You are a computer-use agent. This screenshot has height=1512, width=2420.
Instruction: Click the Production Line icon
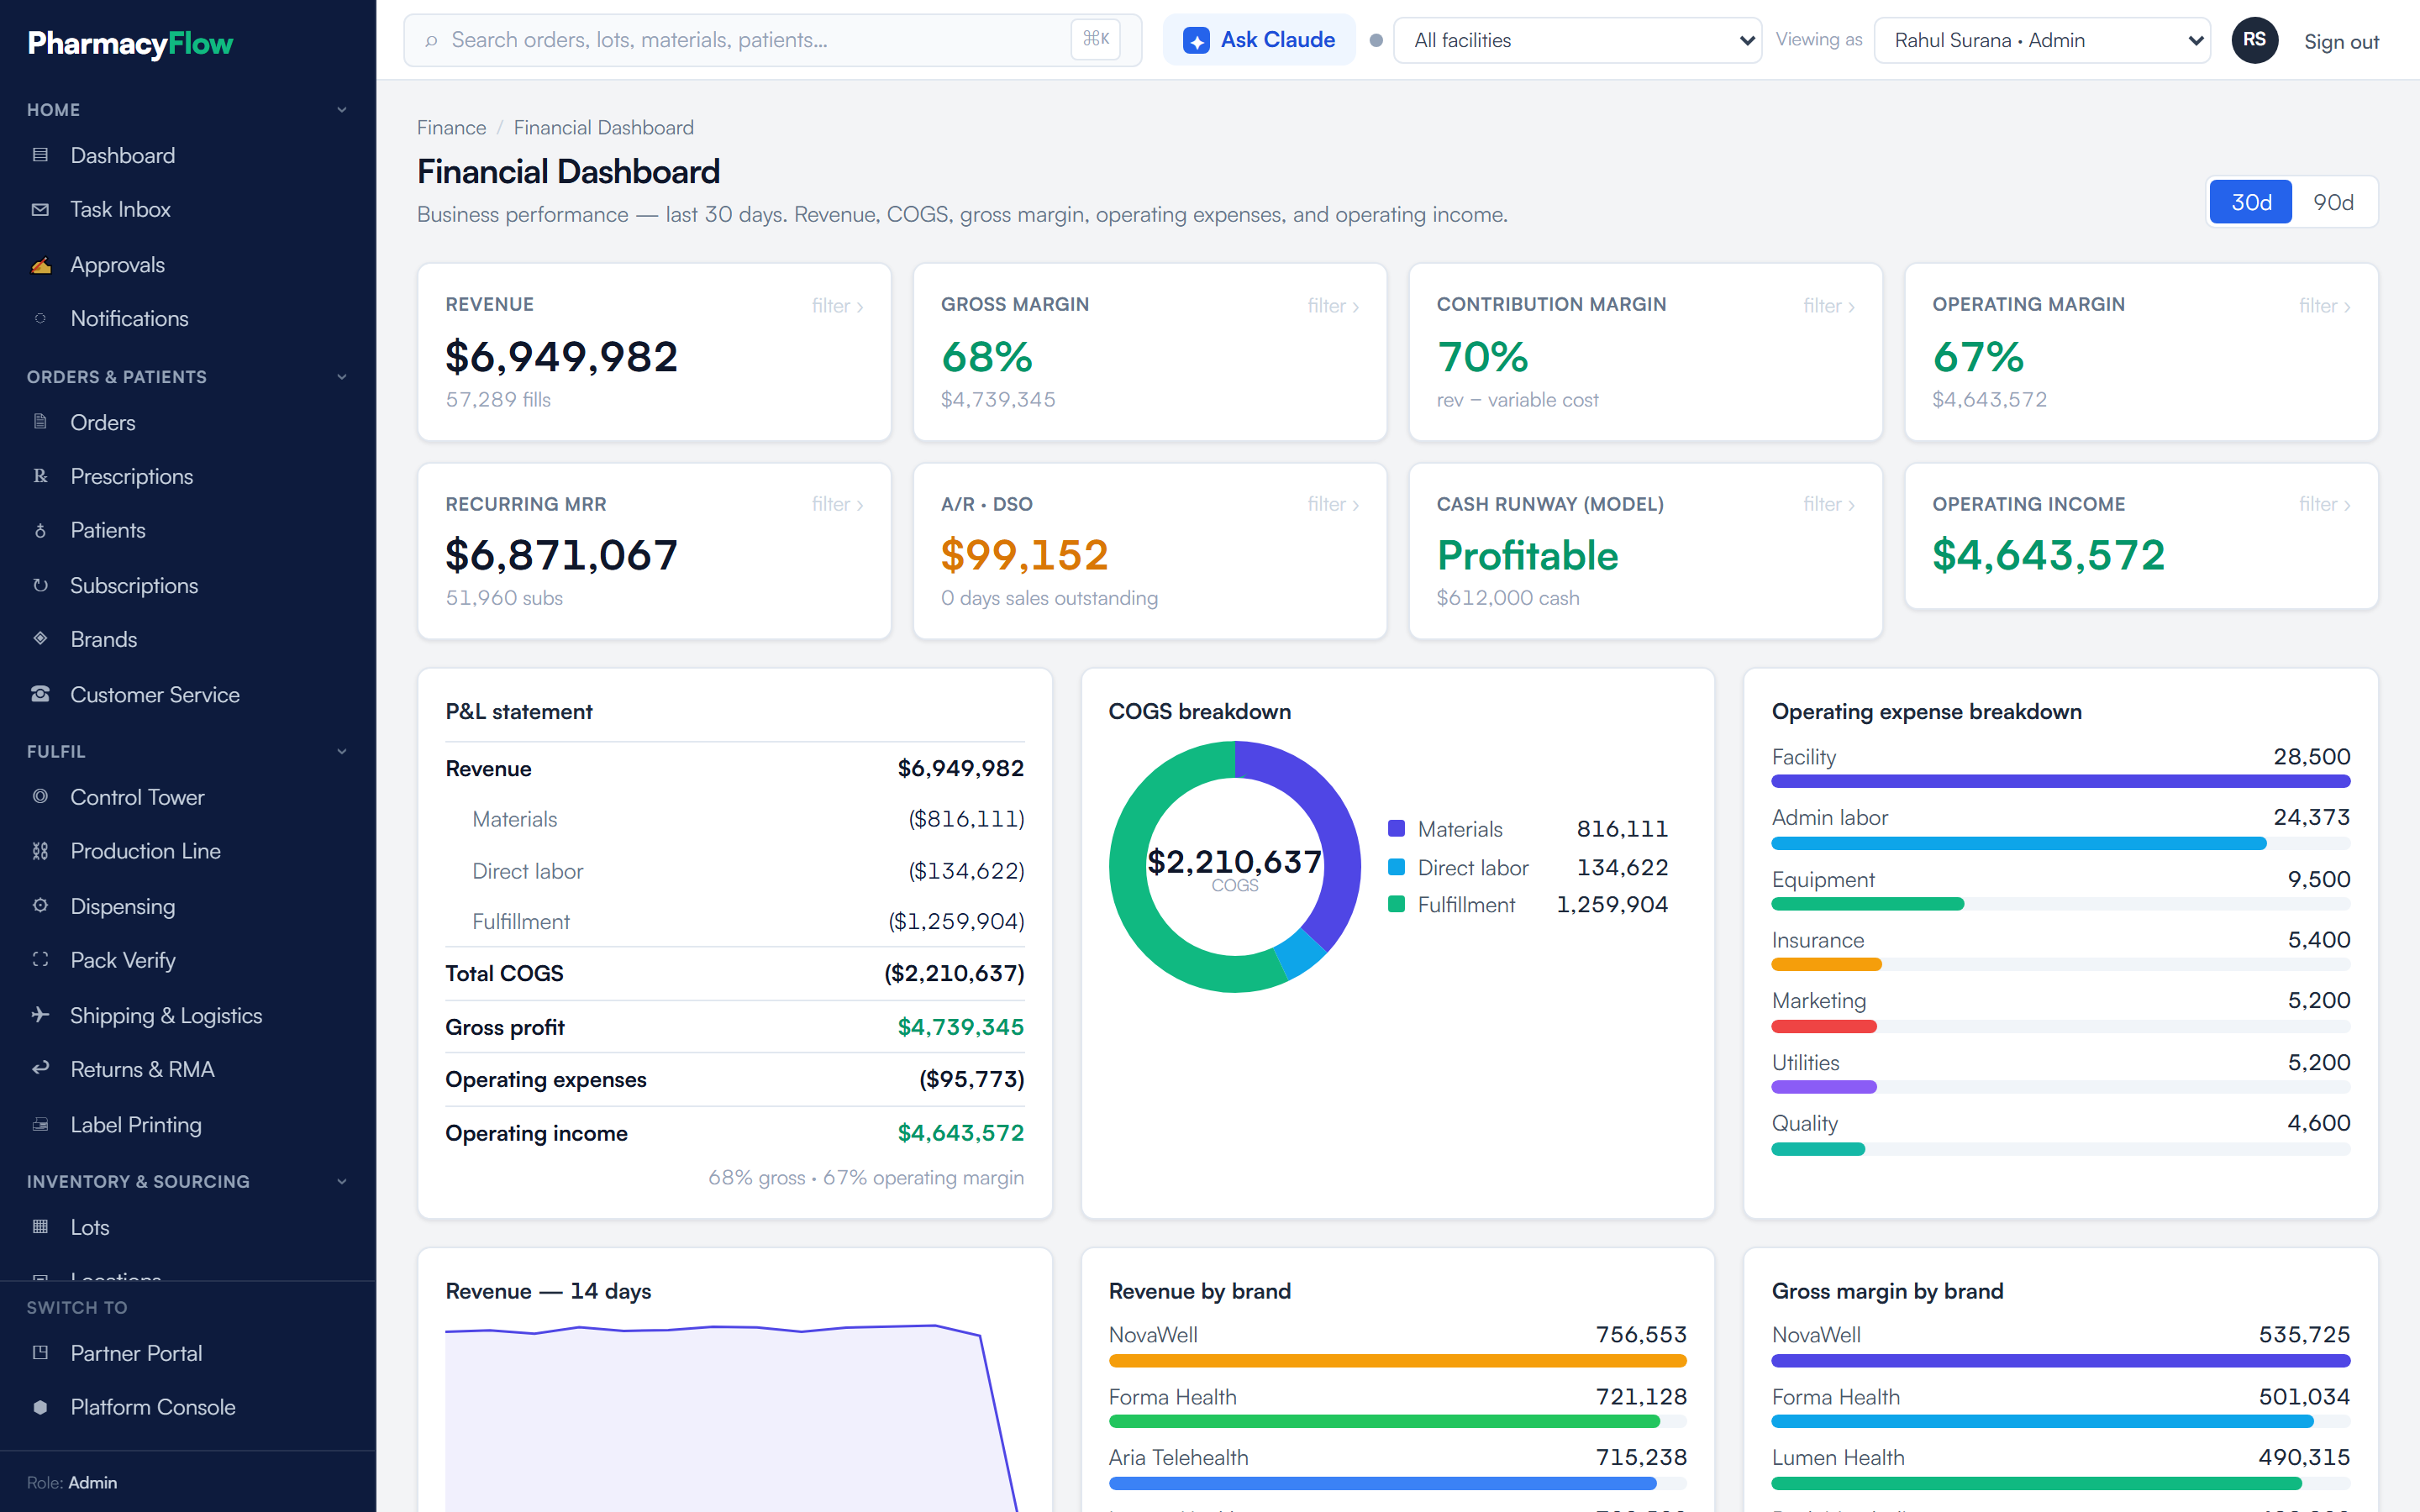coord(40,851)
